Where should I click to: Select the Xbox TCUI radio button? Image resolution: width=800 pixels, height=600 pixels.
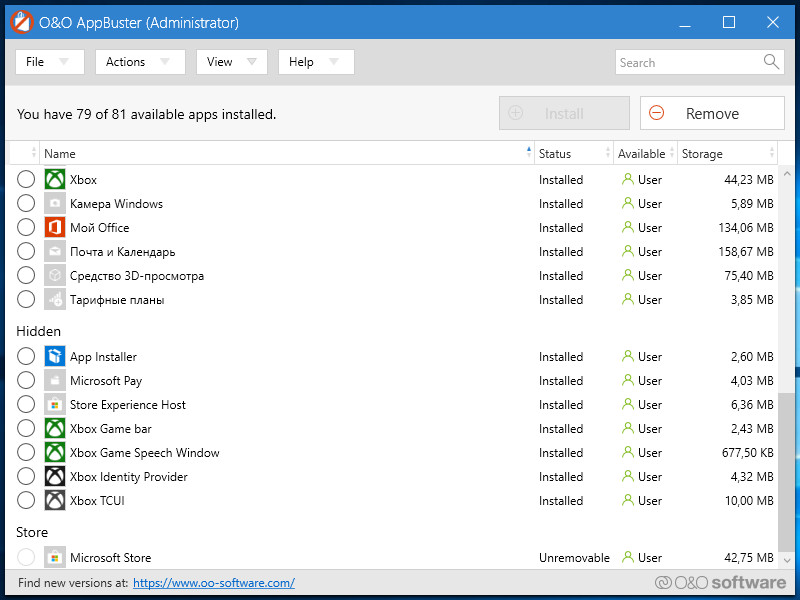coord(26,500)
